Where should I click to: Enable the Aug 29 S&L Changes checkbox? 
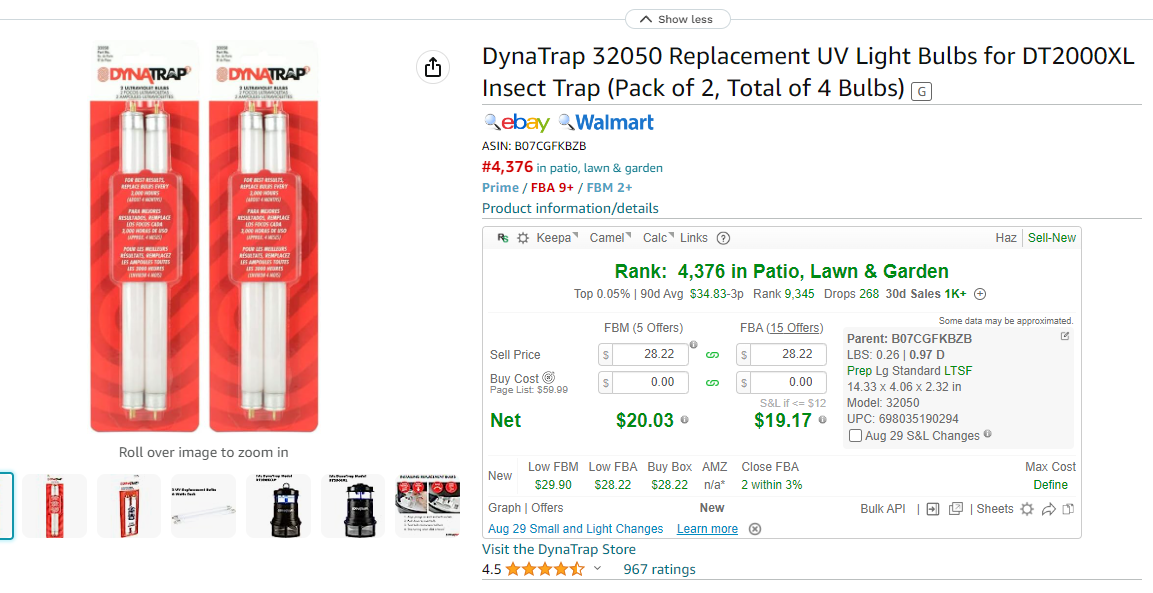pos(855,436)
